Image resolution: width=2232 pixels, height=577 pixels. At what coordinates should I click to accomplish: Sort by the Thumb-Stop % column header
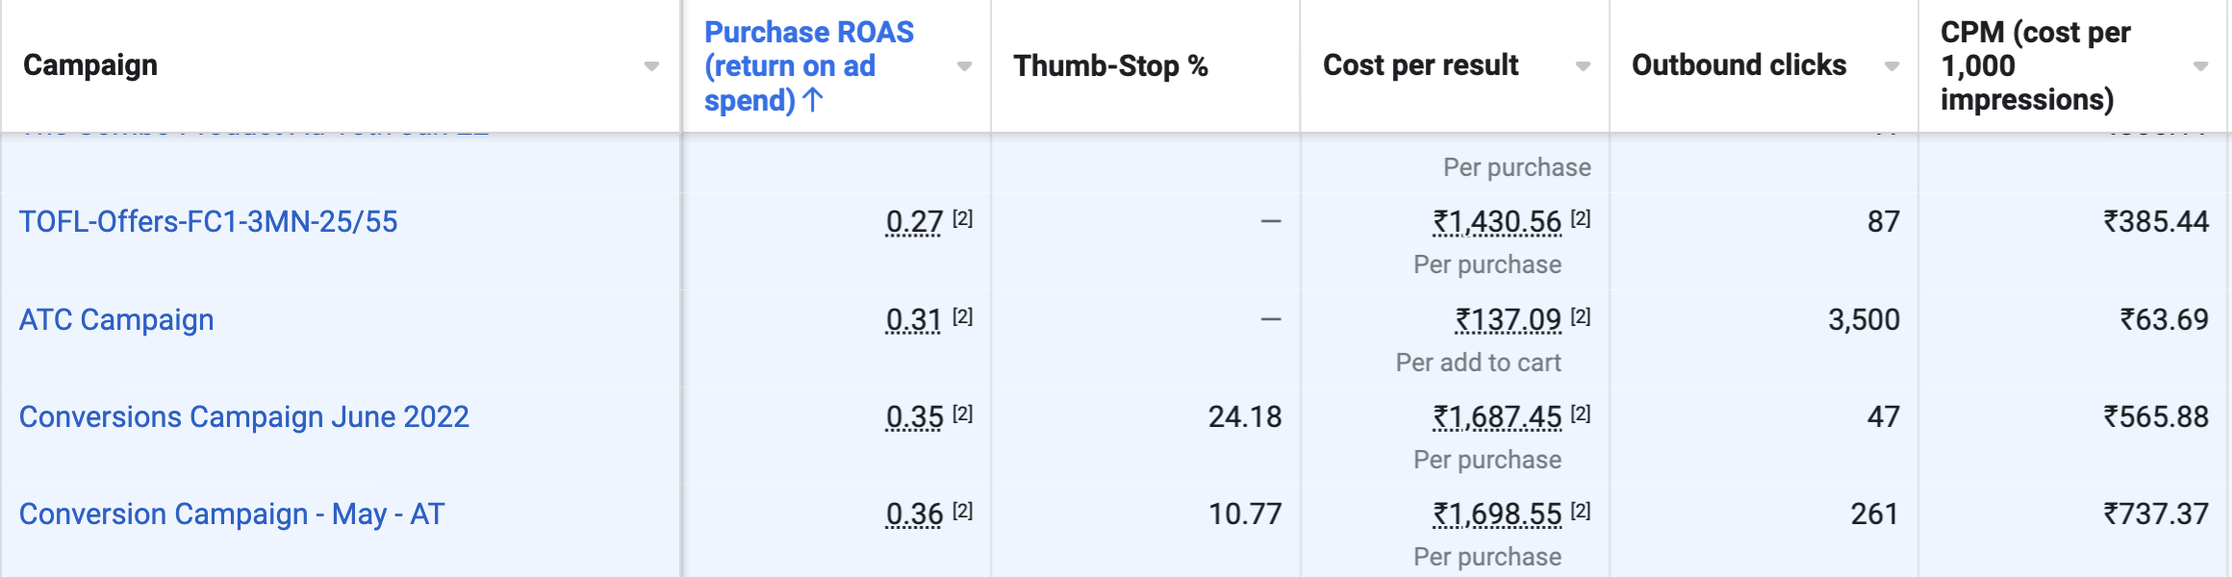[1110, 66]
